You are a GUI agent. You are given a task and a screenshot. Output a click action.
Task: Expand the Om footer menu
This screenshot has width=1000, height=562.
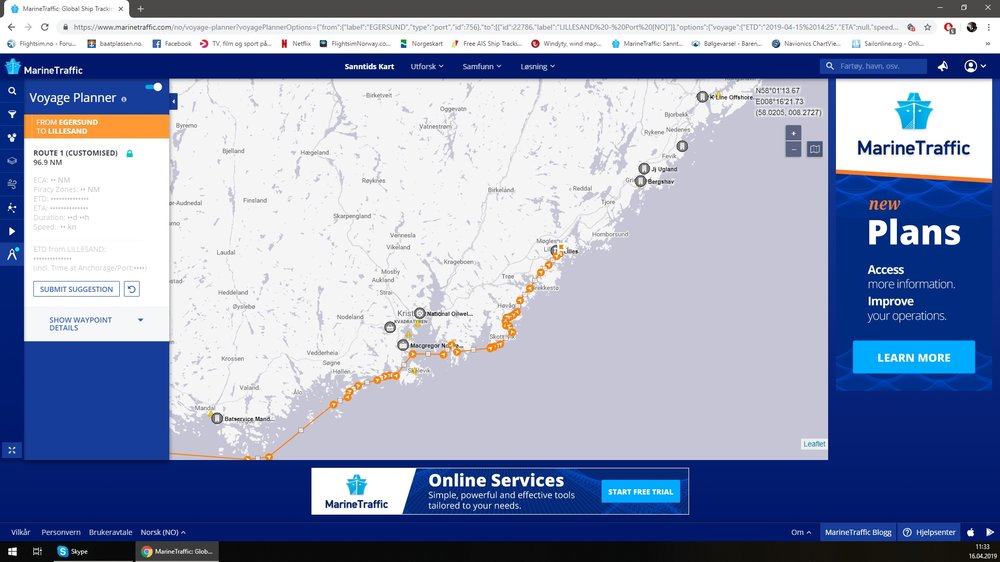click(x=801, y=532)
